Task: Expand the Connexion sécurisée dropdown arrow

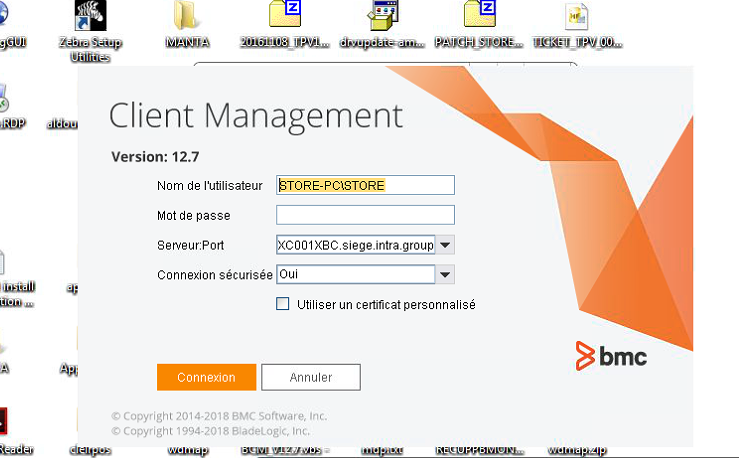Action: [446, 274]
